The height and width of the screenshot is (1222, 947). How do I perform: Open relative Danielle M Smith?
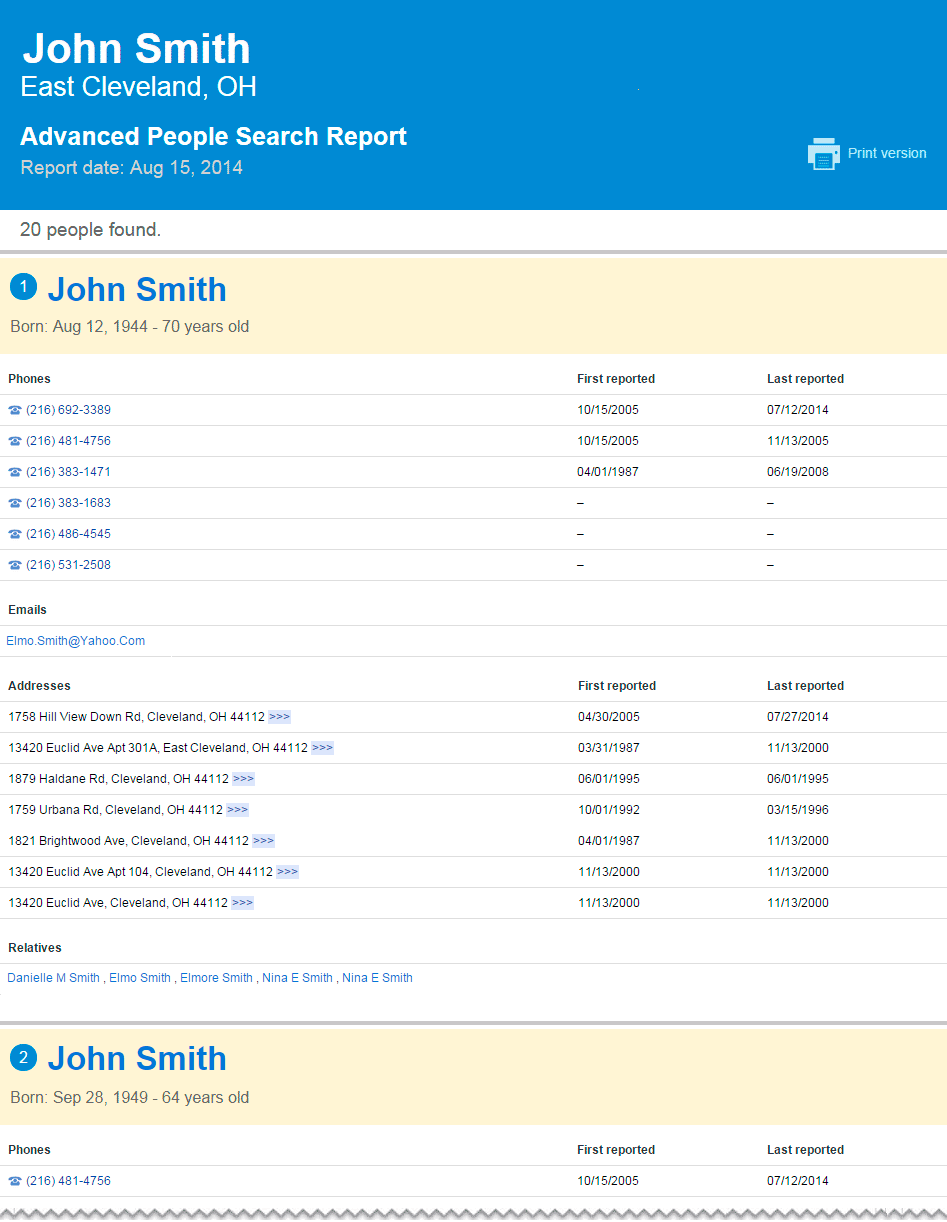pyautogui.click(x=54, y=978)
